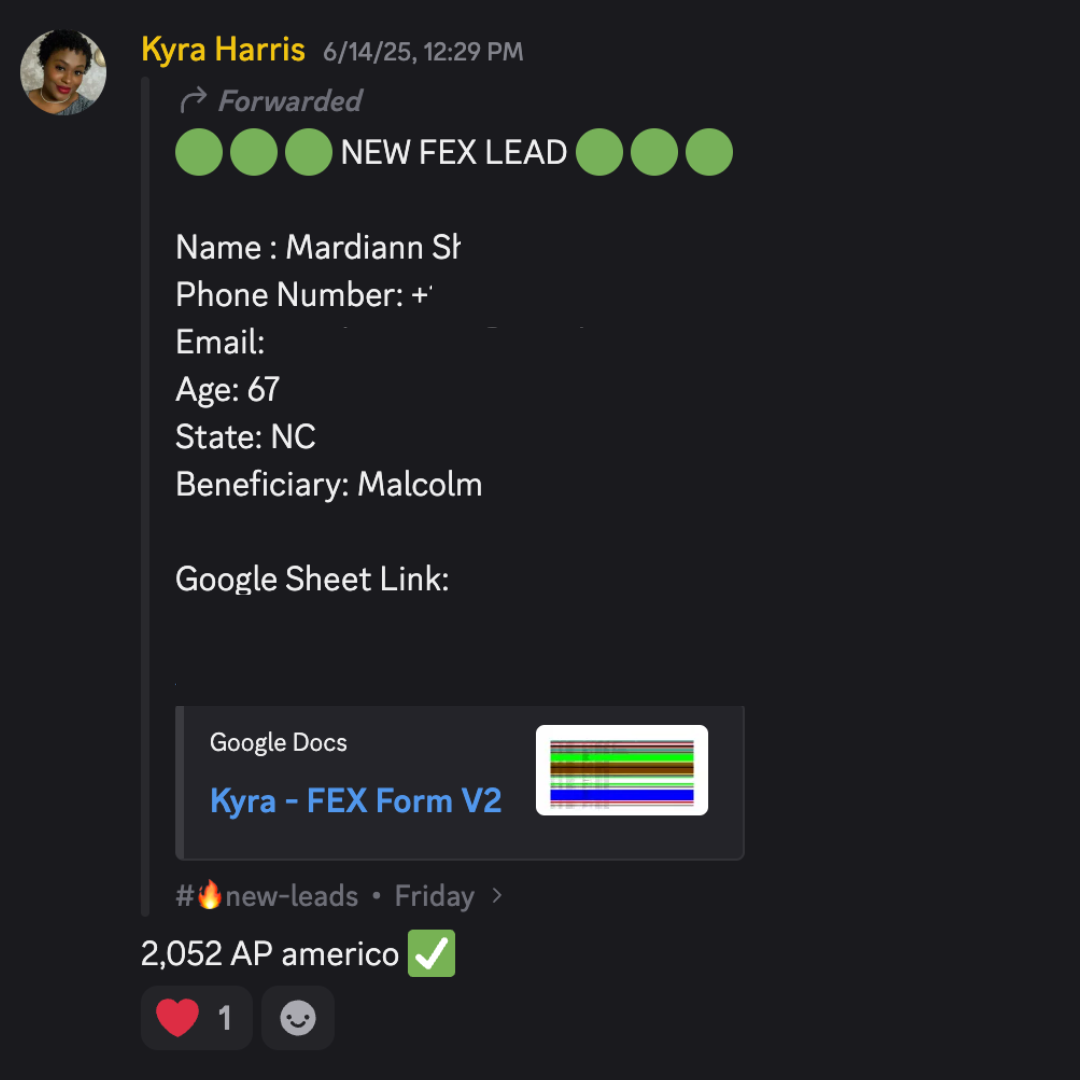1080x1080 pixels.
Task: Click the fire emoji in new-leads channel name
Action: (x=209, y=895)
